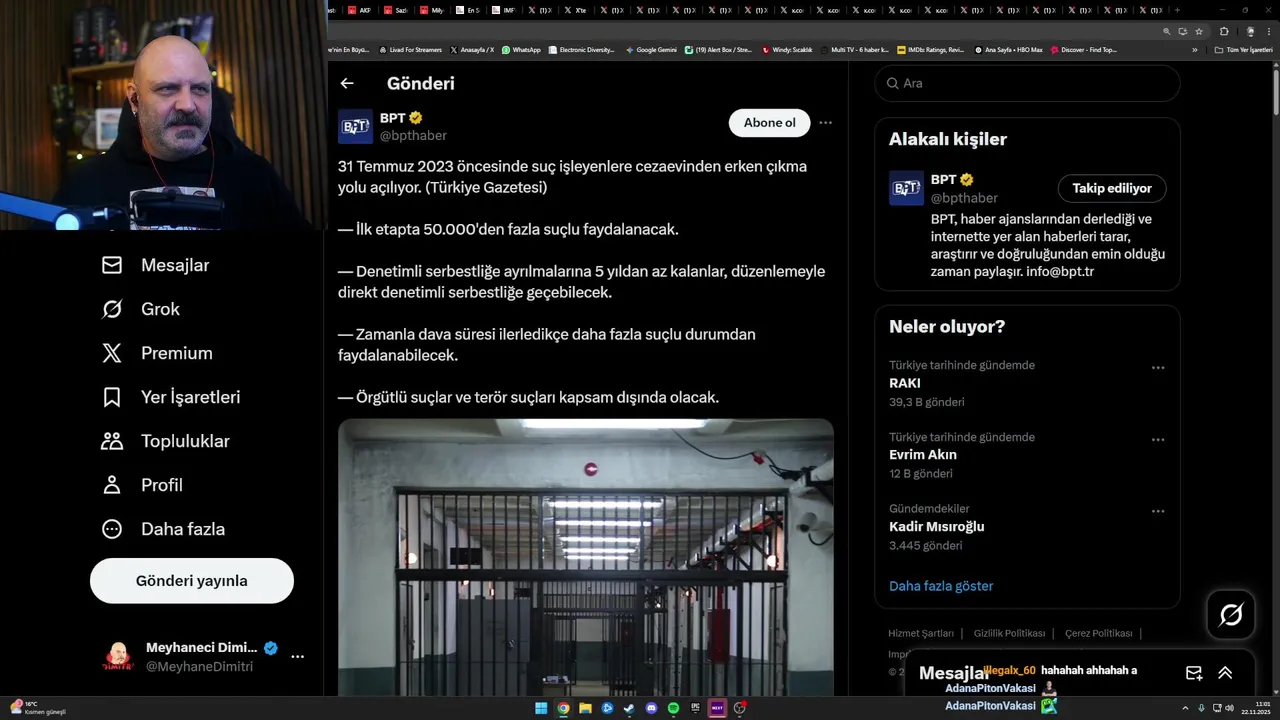Open the Premium sidebar item
The image size is (1280, 720).
pos(157,353)
